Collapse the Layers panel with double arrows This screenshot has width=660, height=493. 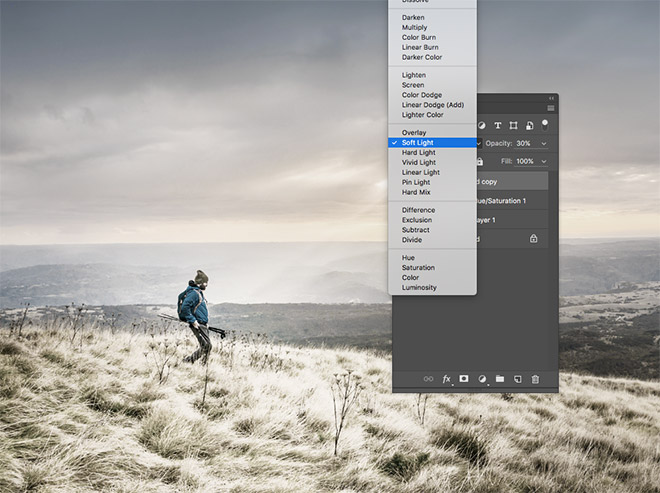(551, 98)
